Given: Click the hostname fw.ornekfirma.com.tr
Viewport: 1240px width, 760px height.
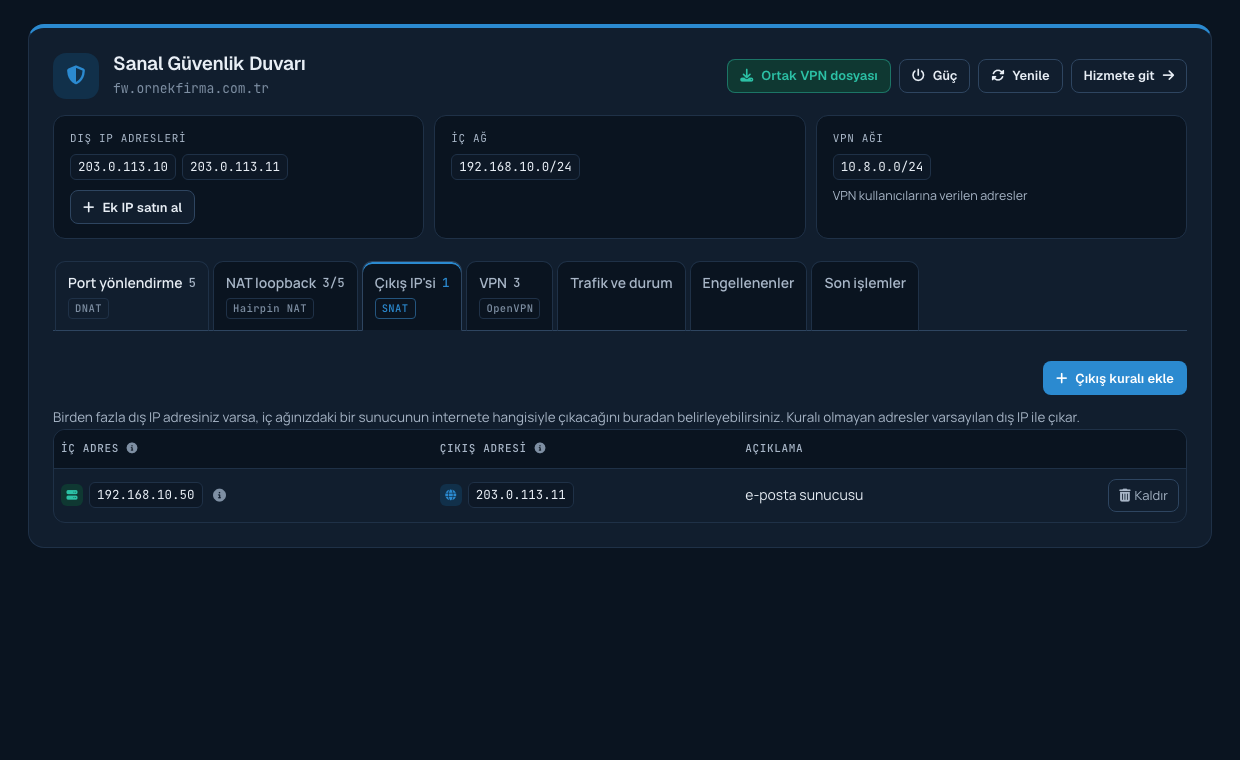Looking at the screenshot, I should coord(191,88).
